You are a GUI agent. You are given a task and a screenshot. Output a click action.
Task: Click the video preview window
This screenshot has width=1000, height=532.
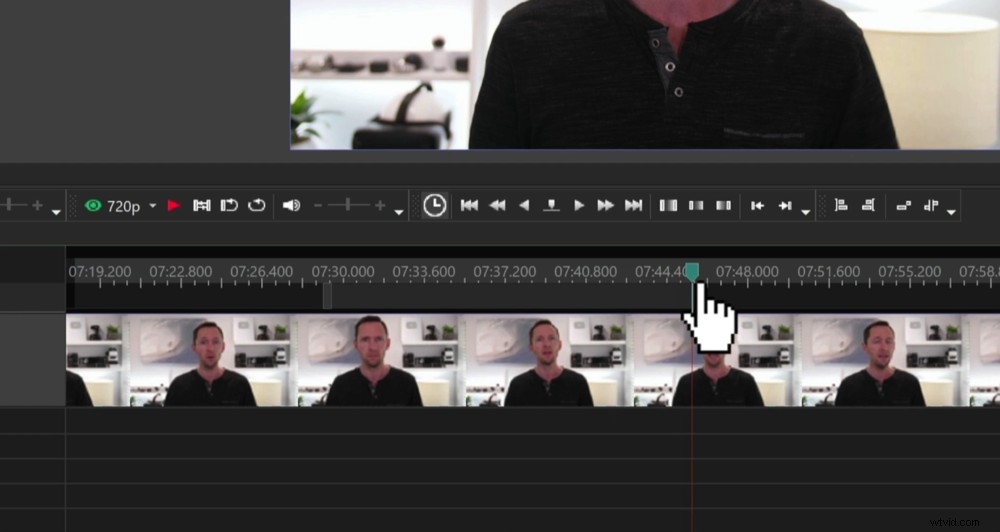click(645, 75)
